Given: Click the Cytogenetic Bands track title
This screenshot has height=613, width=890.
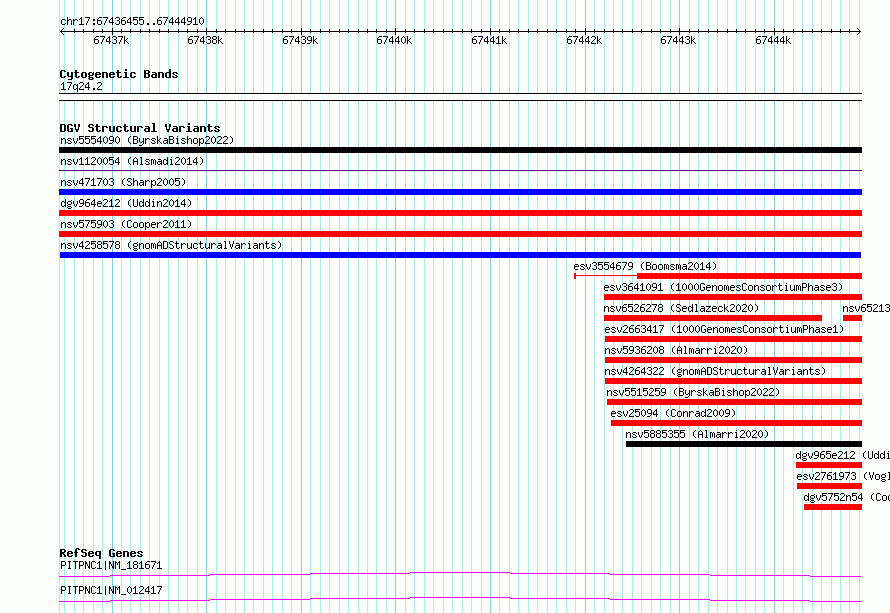Looking at the screenshot, I should click(x=119, y=74).
